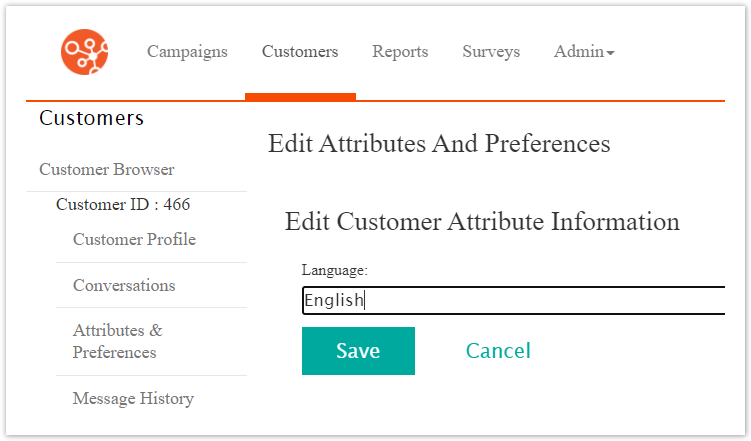751x441 pixels.
Task: Open the Customer Profile page
Action: point(134,240)
